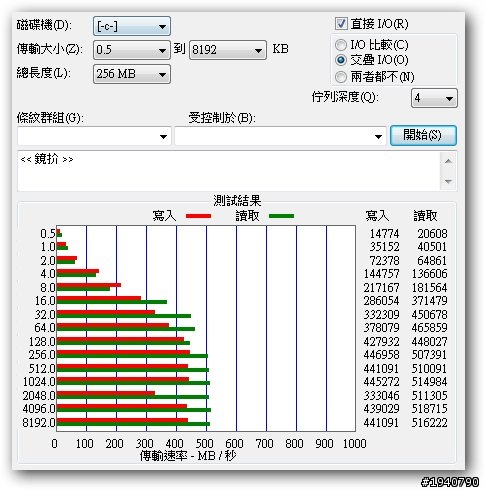485x490 pixels.
Task: Click the read value 507391
Action: tap(429, 355)
